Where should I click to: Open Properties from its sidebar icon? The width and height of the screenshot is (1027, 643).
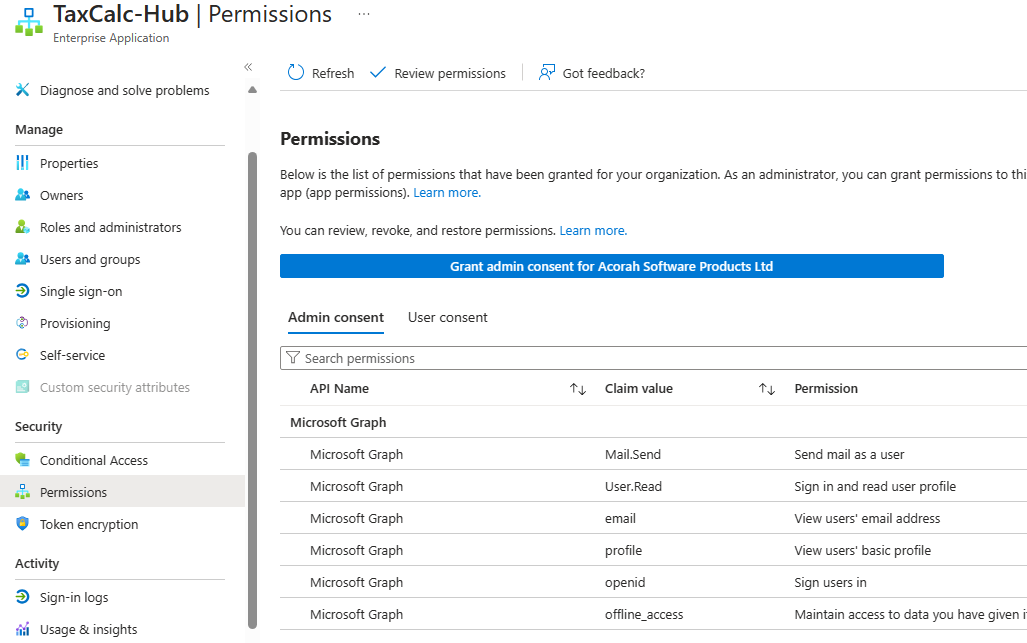click(x=22, y=163)
